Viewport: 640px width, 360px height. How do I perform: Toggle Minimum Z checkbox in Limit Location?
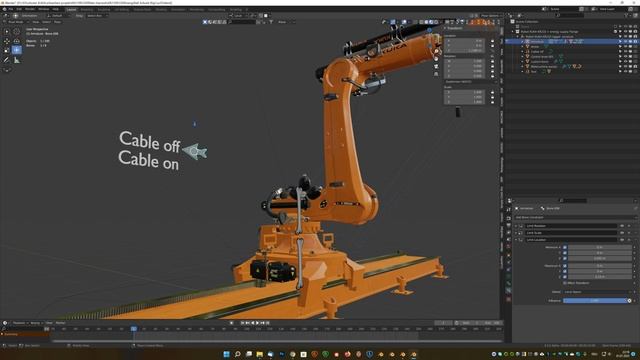tap(565, 258)
